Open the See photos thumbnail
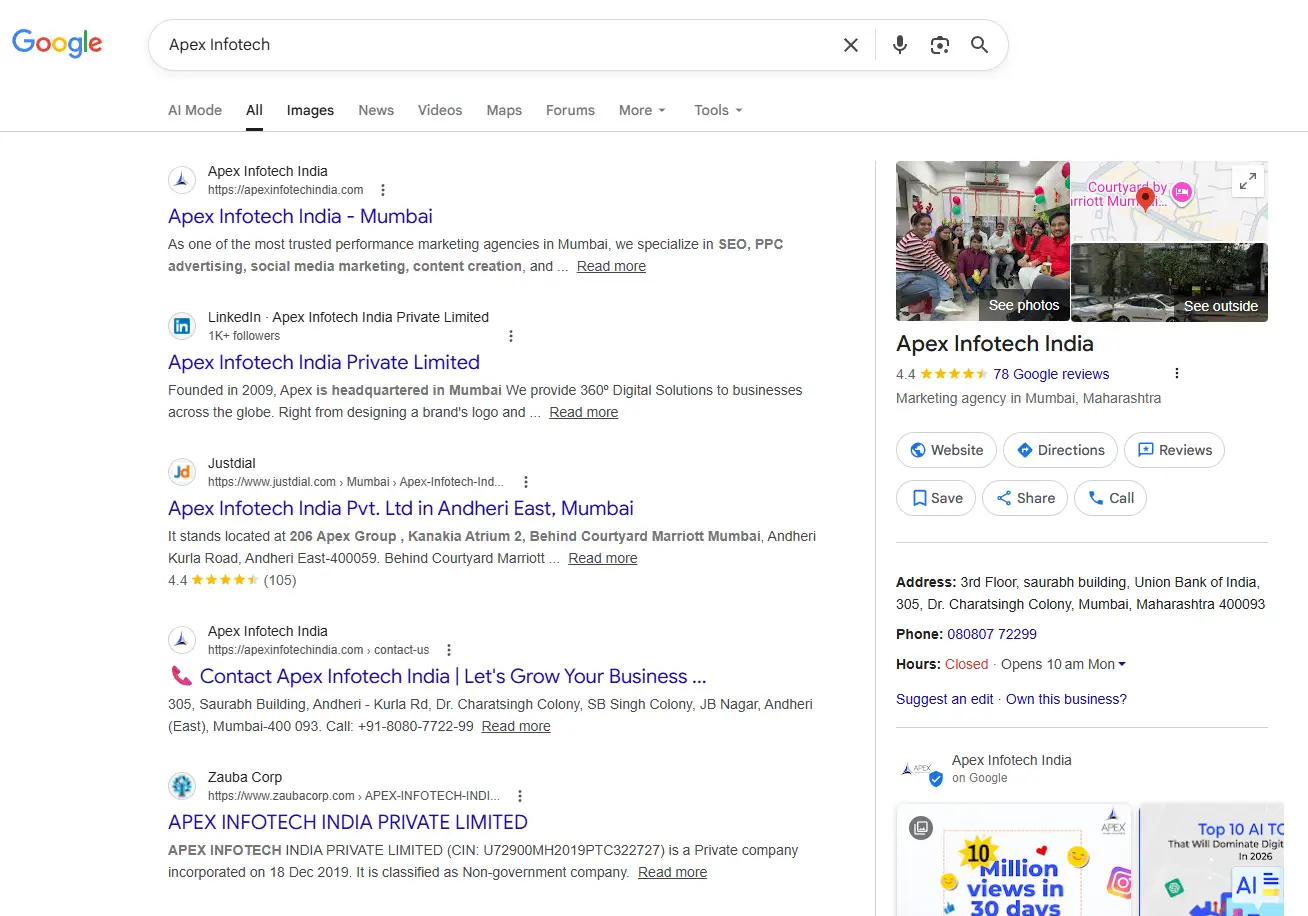This screenshot has height=916, width=1308. (982, 241)
